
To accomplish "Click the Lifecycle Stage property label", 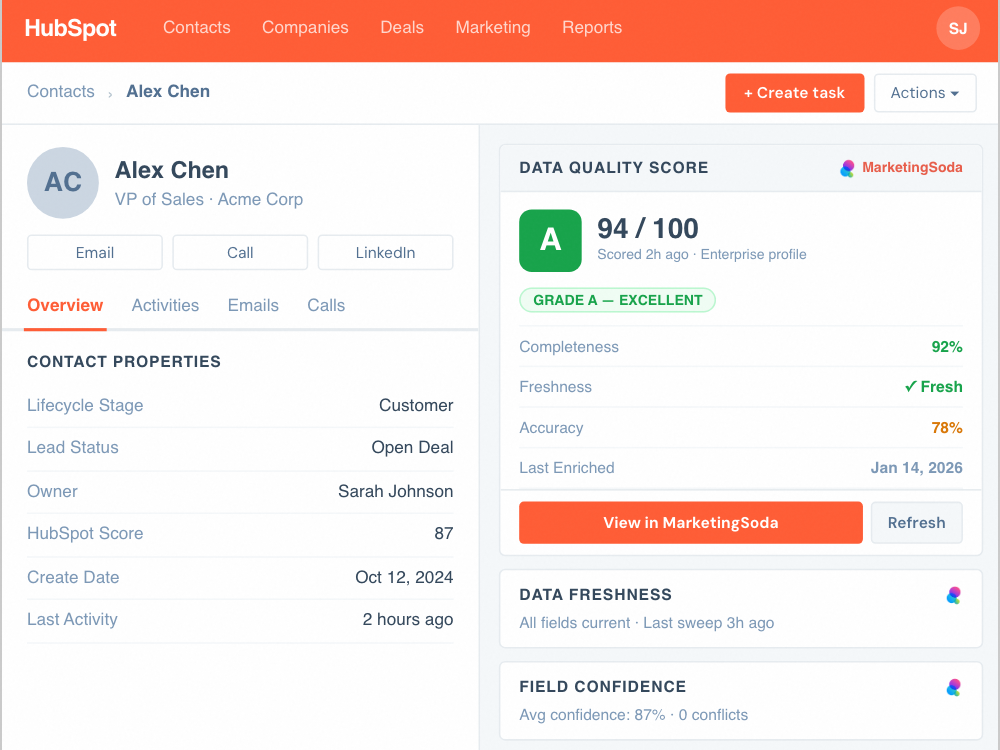I will click(85, 406).
